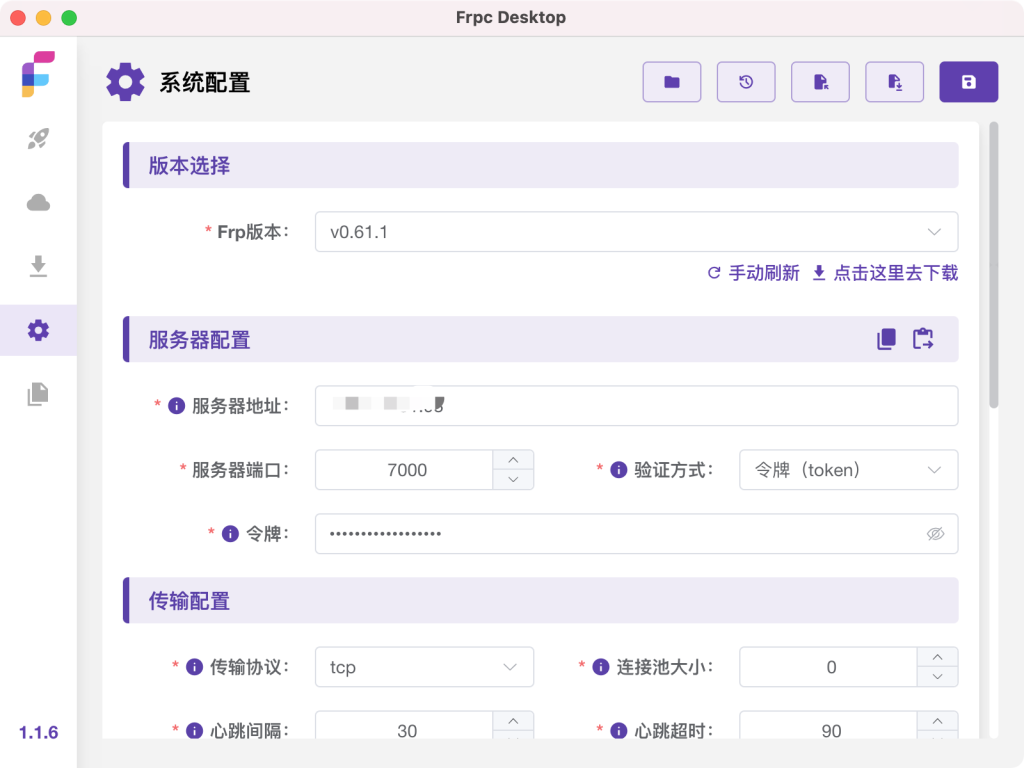
Task: Click the Frpc Desktop logo in sidebar
Action: pos(38,74)
